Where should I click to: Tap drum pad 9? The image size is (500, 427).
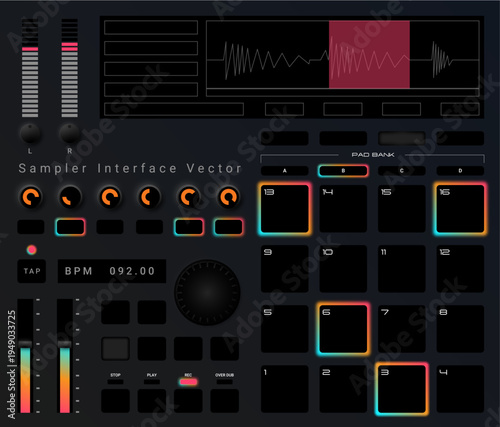(x=284, y=269)
